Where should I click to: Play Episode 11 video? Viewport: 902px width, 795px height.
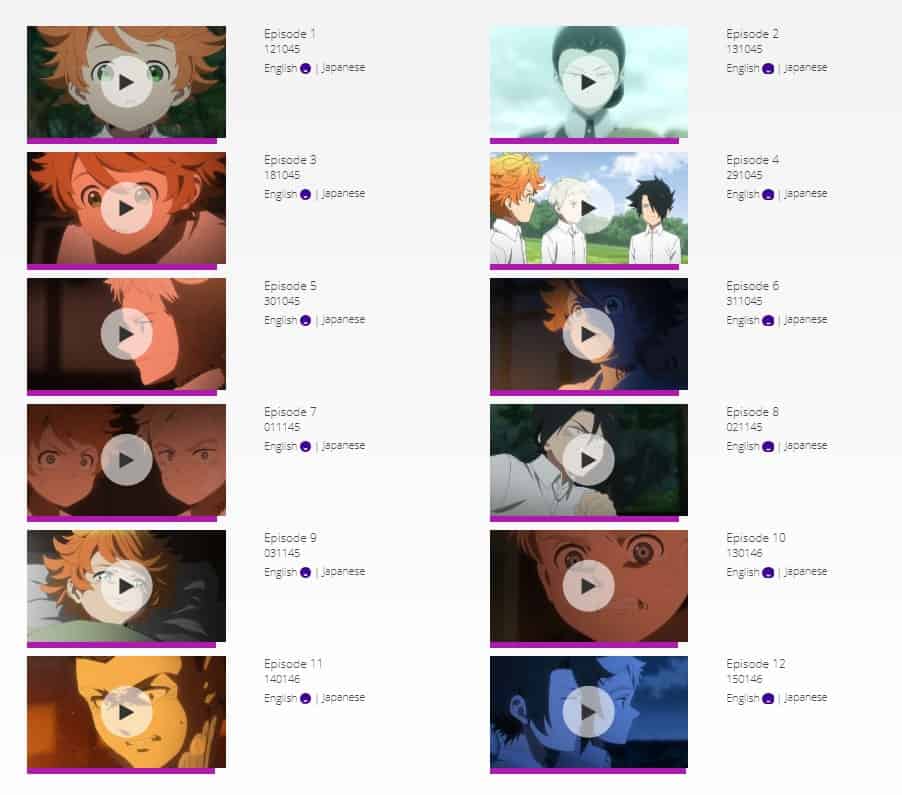[x=127, y=712]
